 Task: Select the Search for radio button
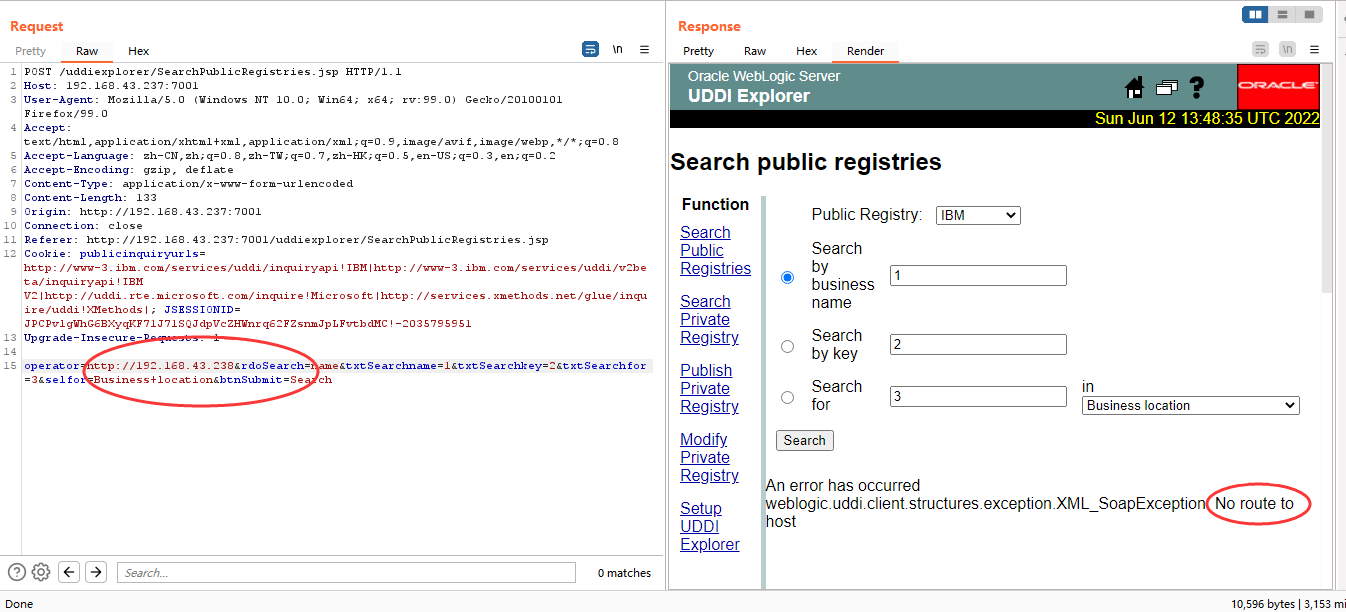787,397
